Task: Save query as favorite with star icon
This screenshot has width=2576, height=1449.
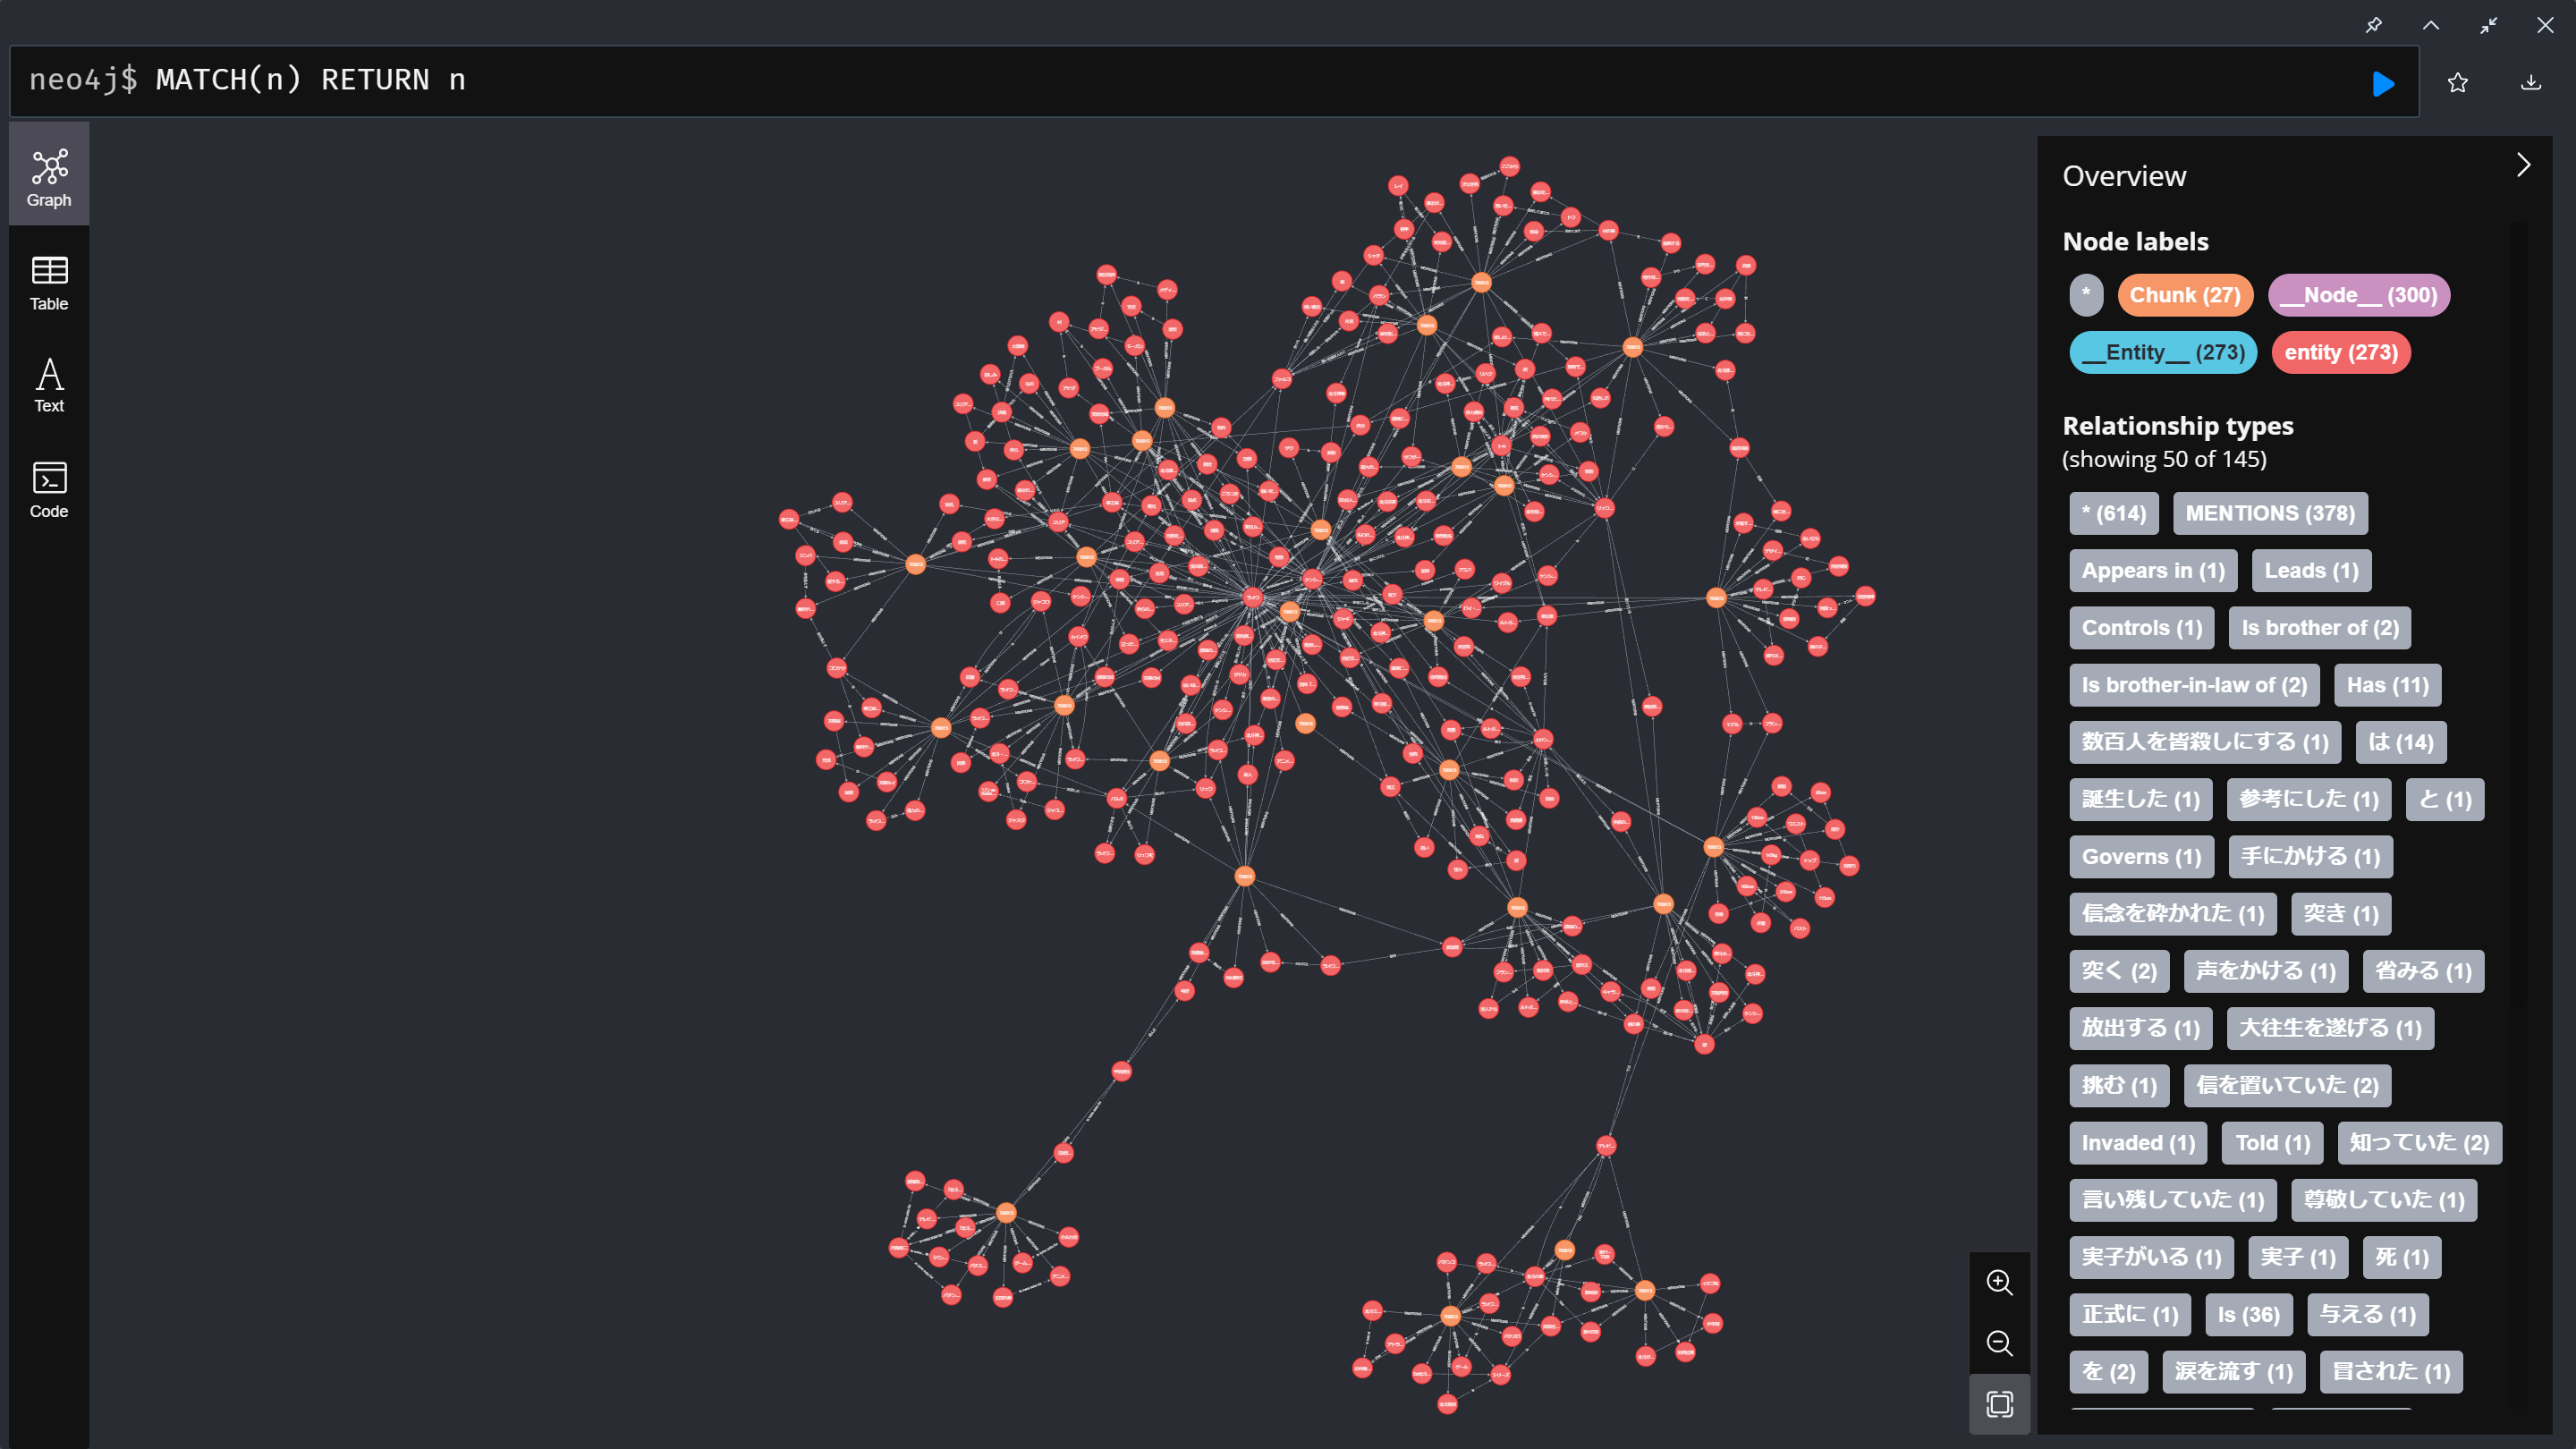Action: click(2457, 83)
